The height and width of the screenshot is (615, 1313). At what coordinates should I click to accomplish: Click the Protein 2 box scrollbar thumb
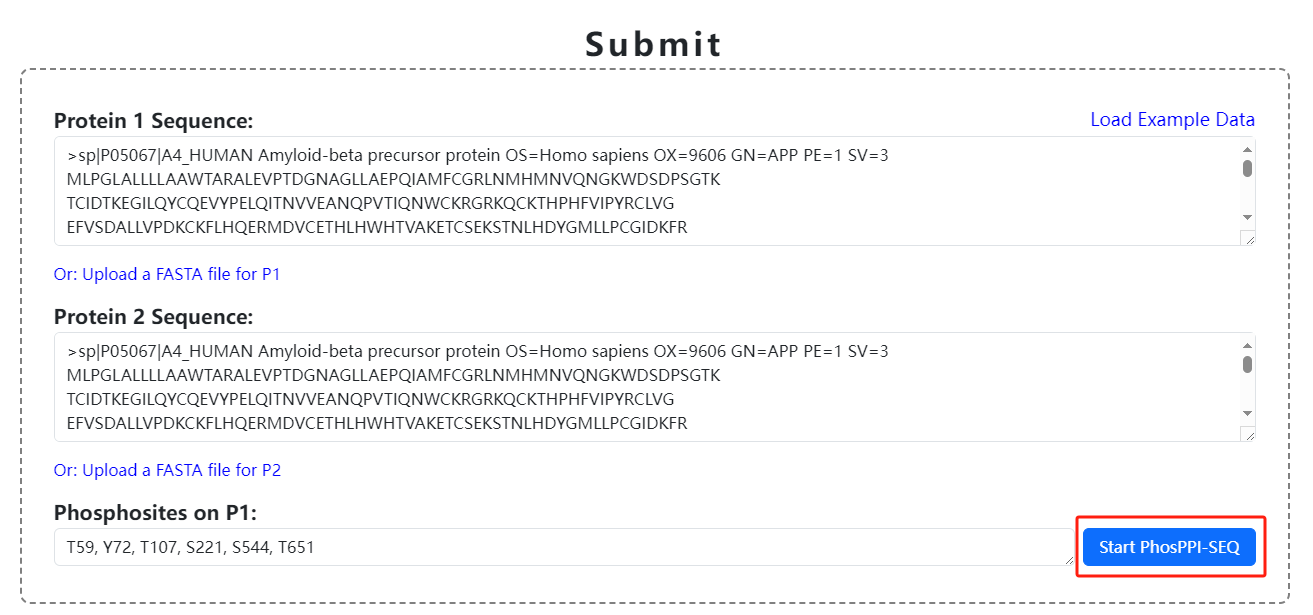[1247, 364]
